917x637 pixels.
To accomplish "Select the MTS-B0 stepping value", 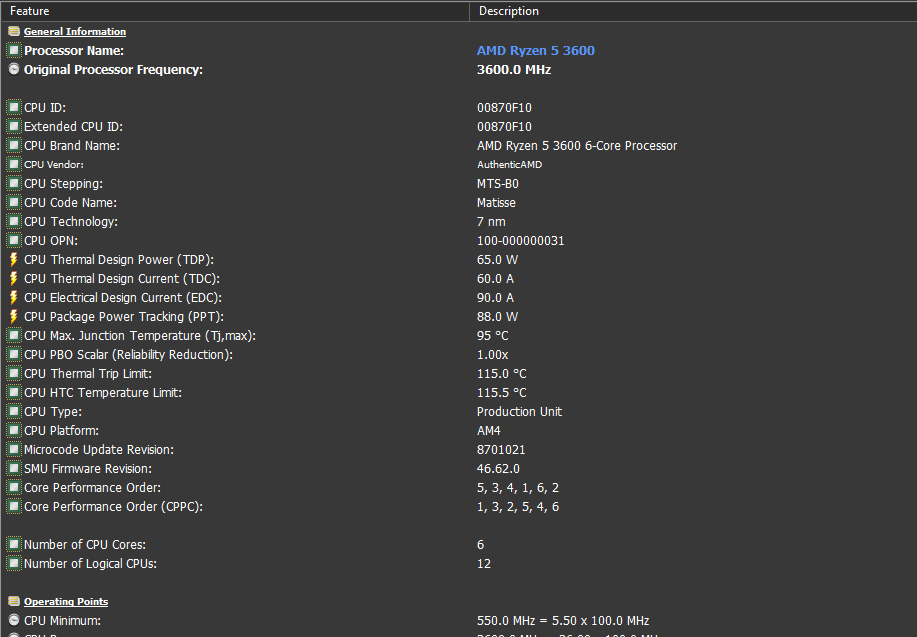I will click(498, 184).
